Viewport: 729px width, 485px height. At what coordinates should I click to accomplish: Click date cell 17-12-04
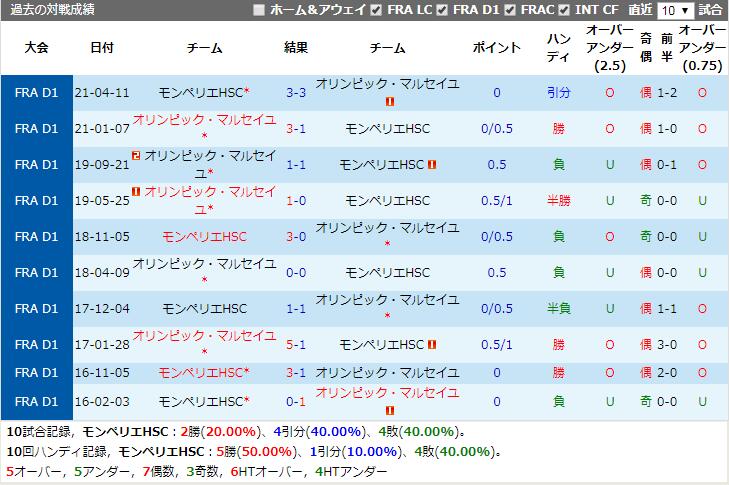pyautogui.click(x=102, y=309)
